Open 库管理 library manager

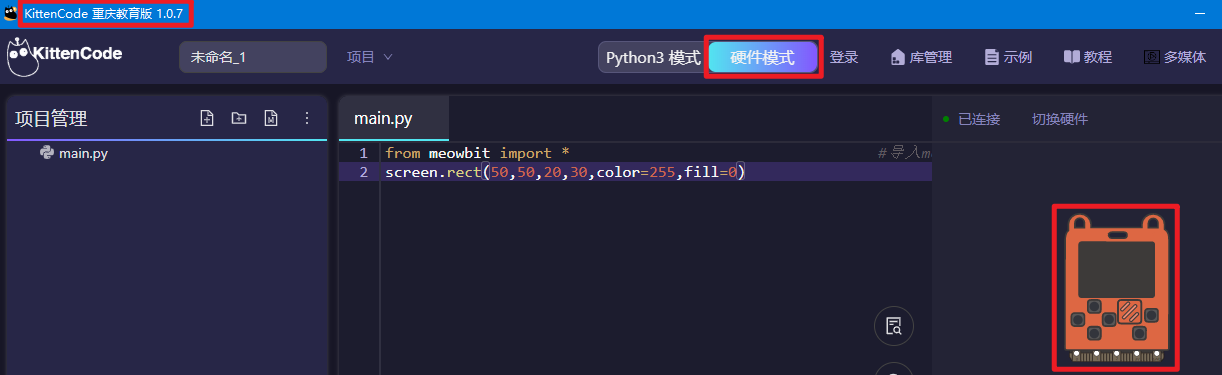[921, 58]
